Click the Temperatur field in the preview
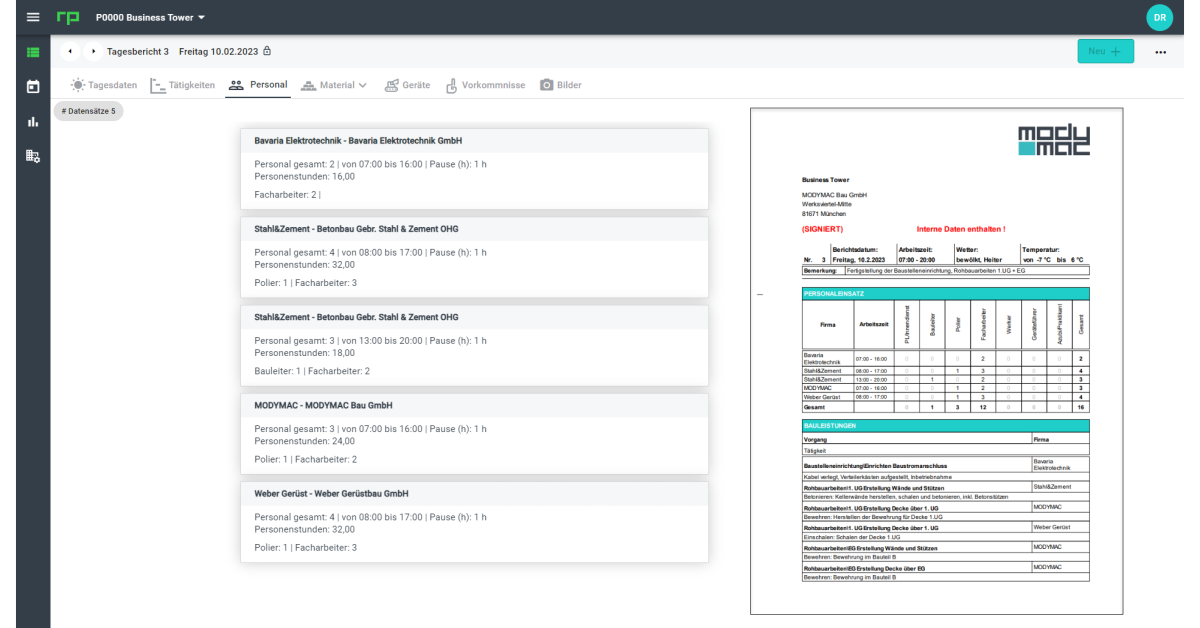Screen dimensions: 1200x628 point(1054,254)
